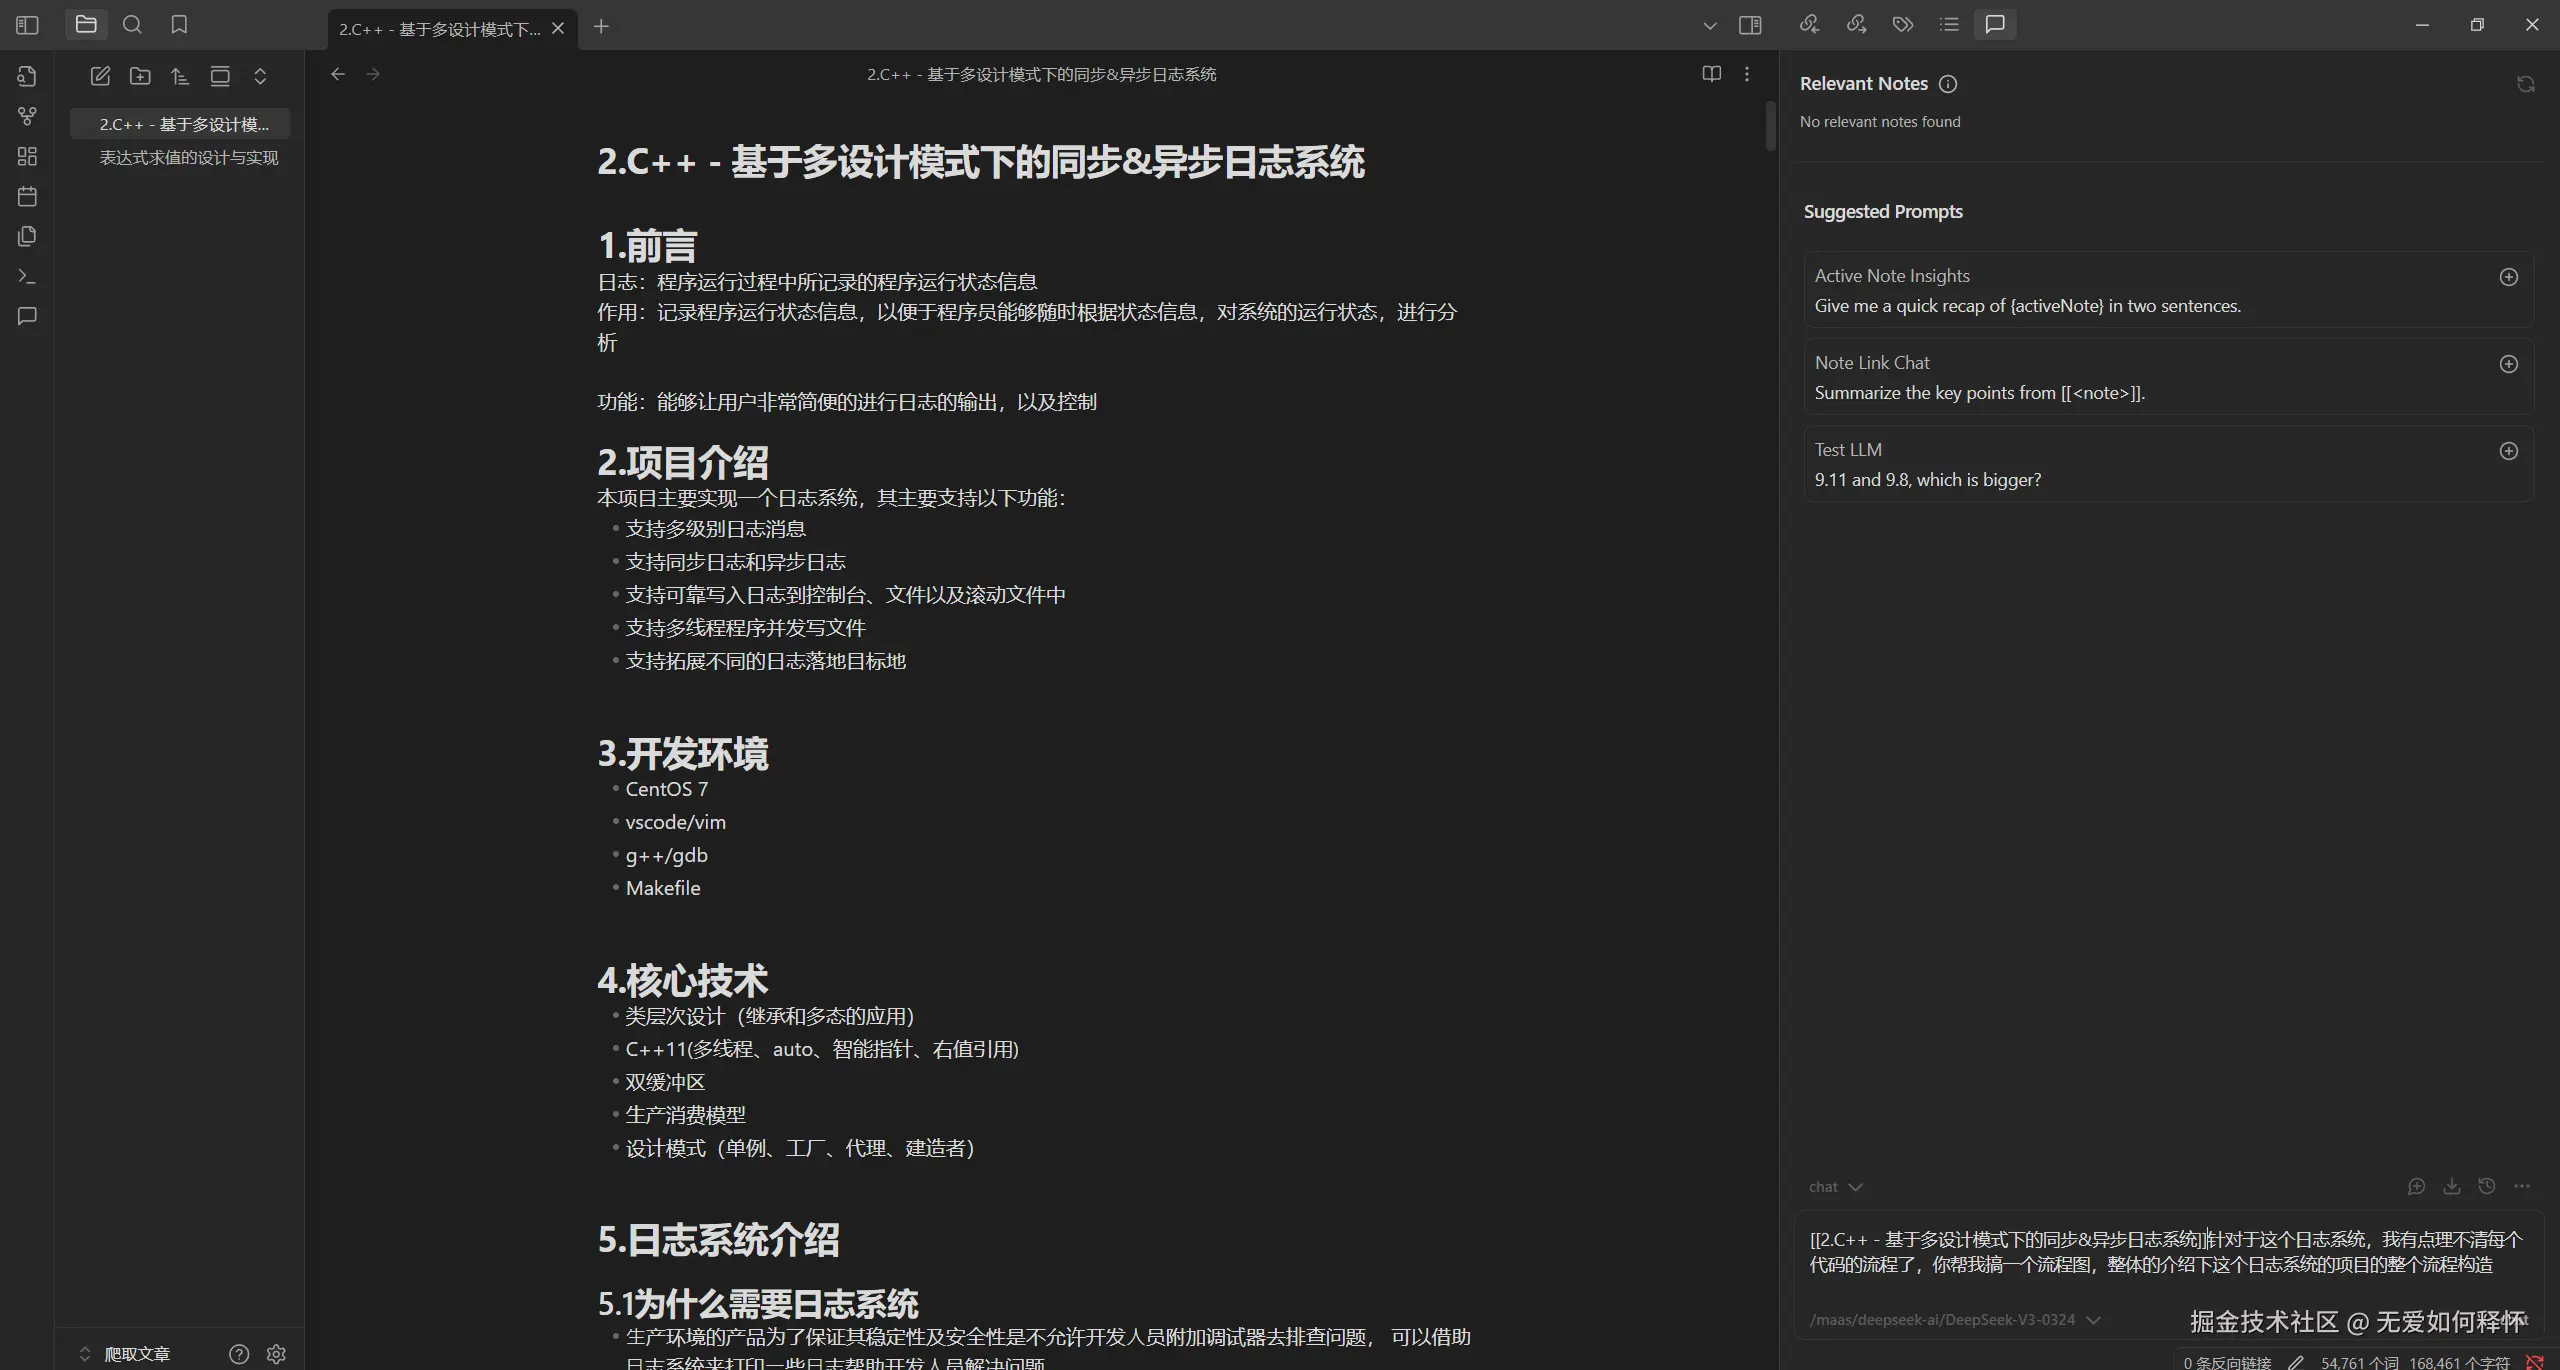Switch to the search tab
The width and height of the screenshot is (2560, 1370).
tap(132, 25)
